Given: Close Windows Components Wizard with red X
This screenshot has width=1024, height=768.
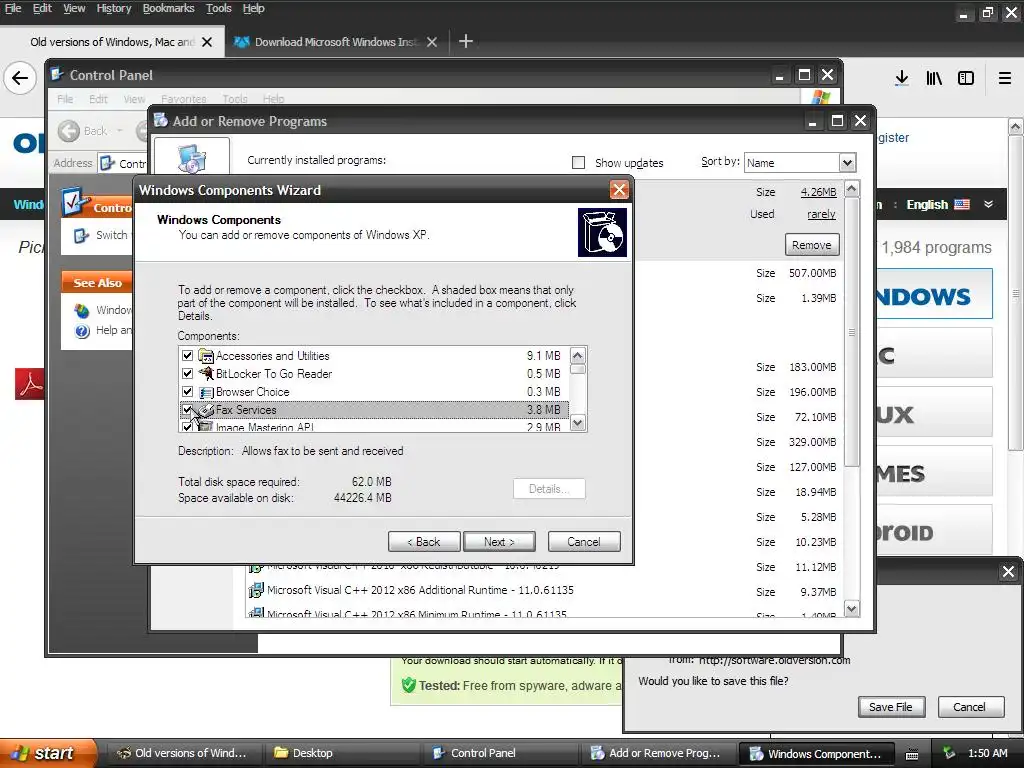Looking at the screenshot, I should (x=619, y=190).
